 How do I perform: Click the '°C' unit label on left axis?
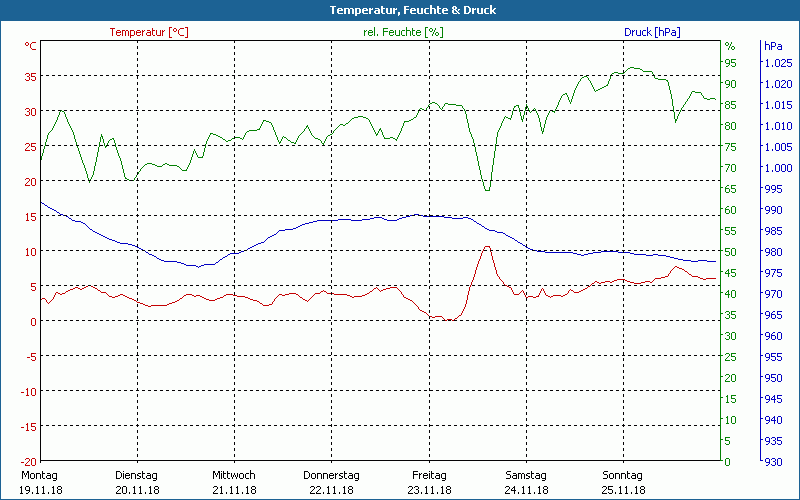pos(31,46)
